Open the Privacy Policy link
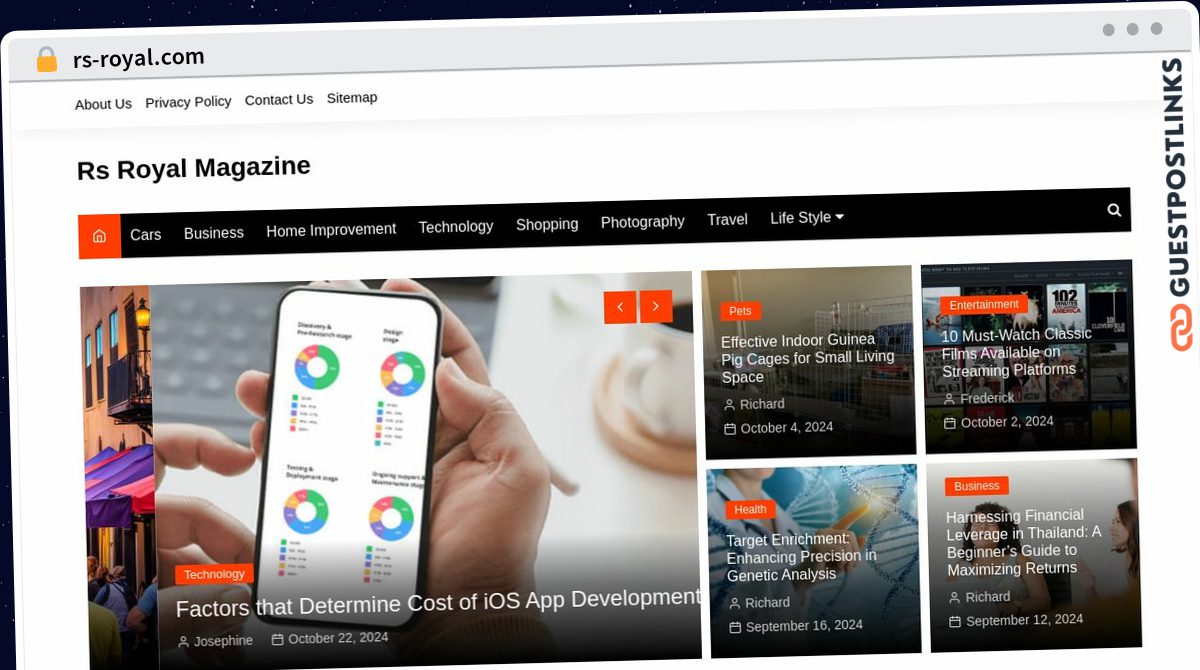 pyautogui.click(x=188, y=102)
